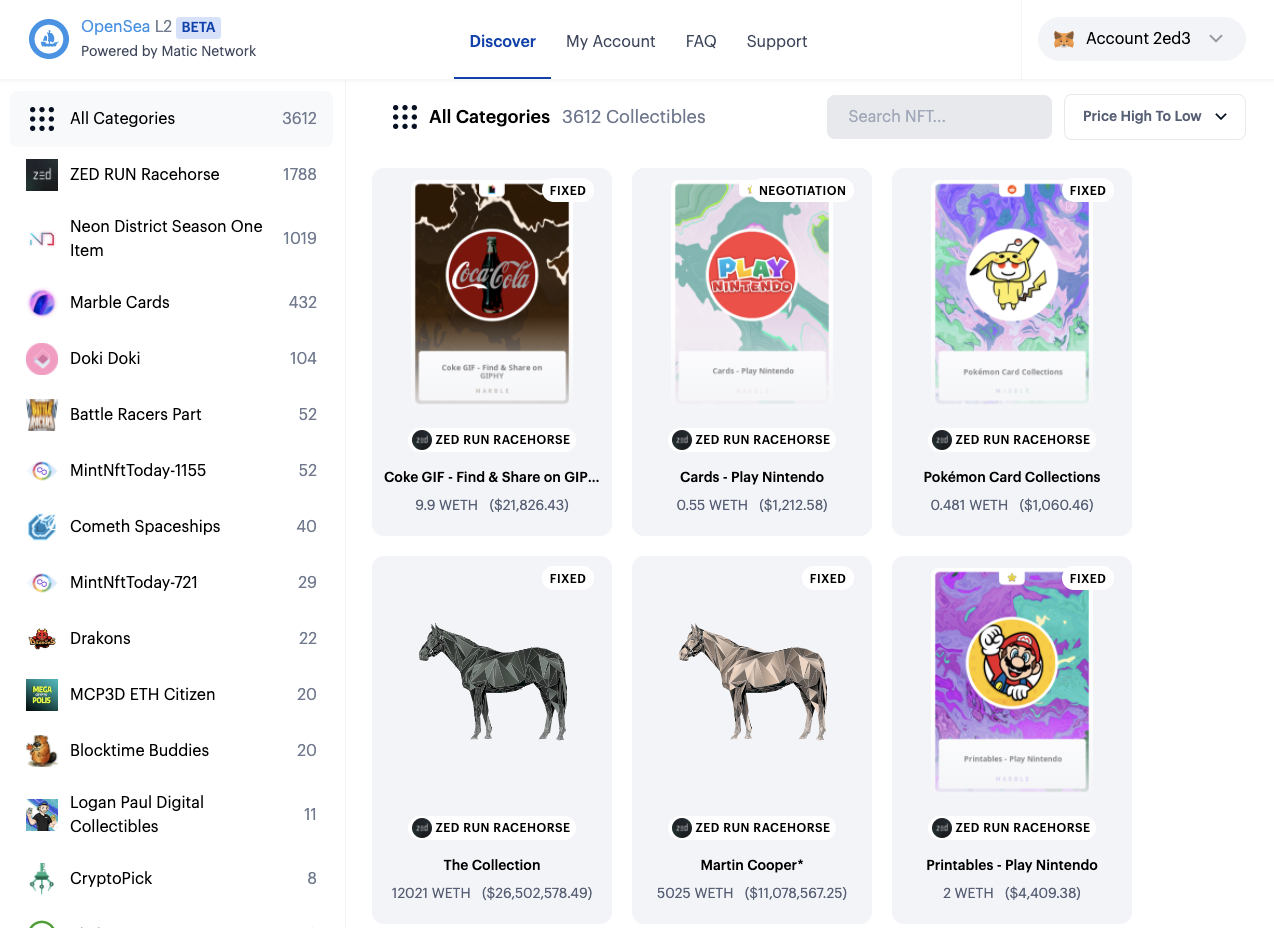Click the MintNftToday-721 icon
Image resolution: width=1274 pixels, height=937 pixels.
42,582
